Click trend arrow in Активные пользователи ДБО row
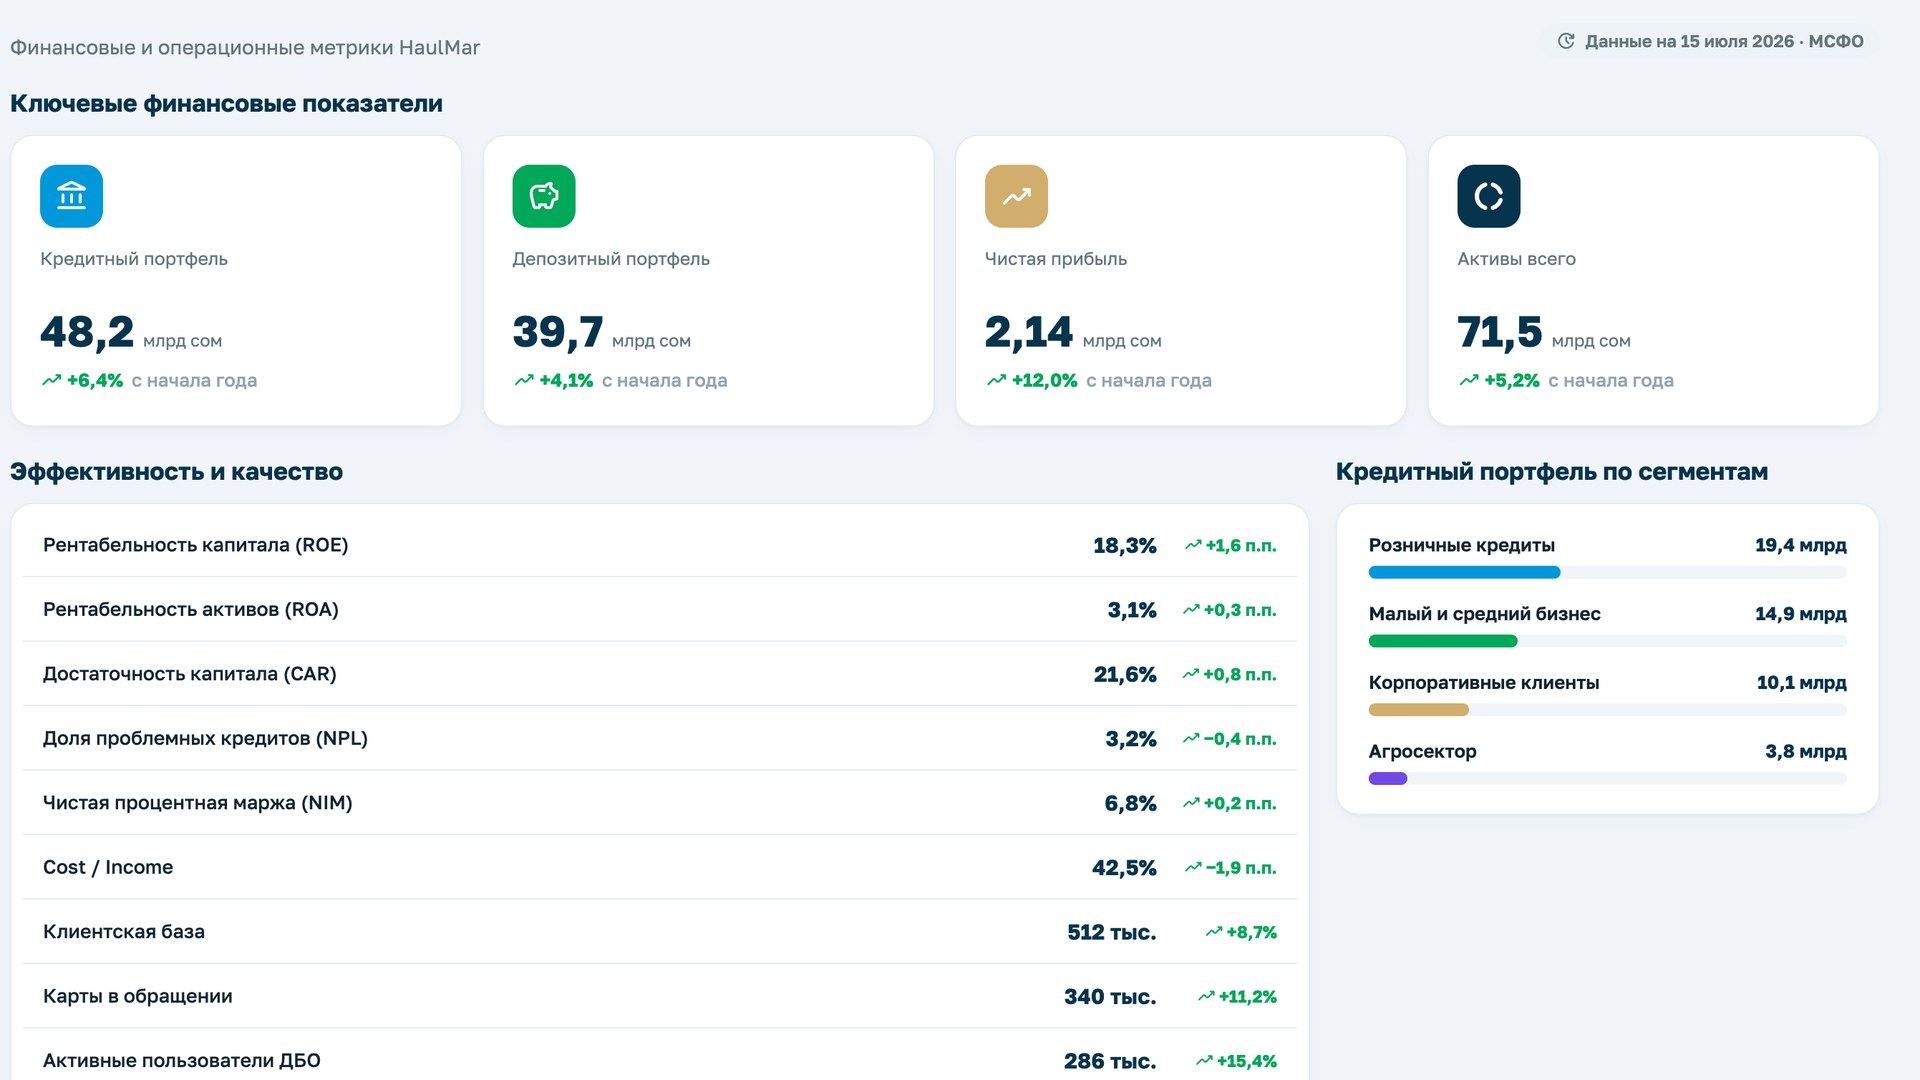The width and height of the screenshot is (1920, 1080). click(1203, 1061)
